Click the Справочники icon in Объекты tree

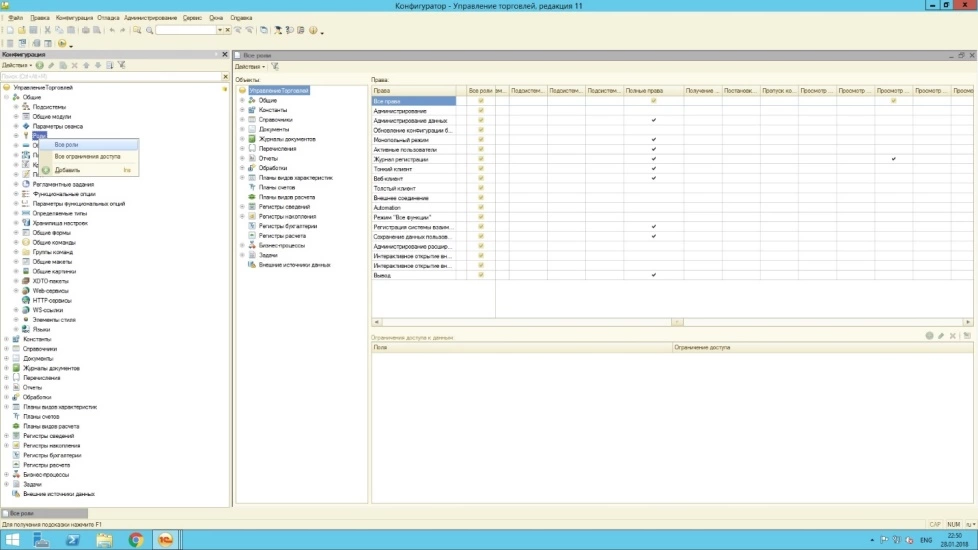252,119
